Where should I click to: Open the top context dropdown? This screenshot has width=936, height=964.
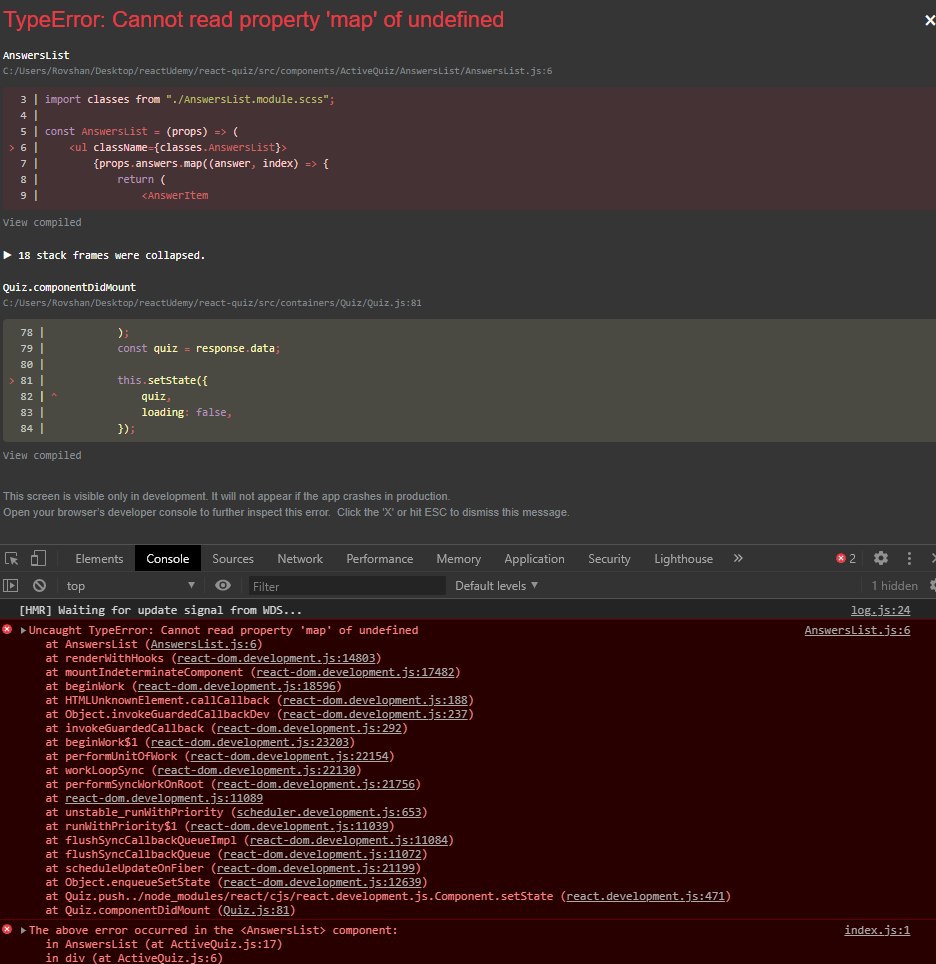[130, 586]
